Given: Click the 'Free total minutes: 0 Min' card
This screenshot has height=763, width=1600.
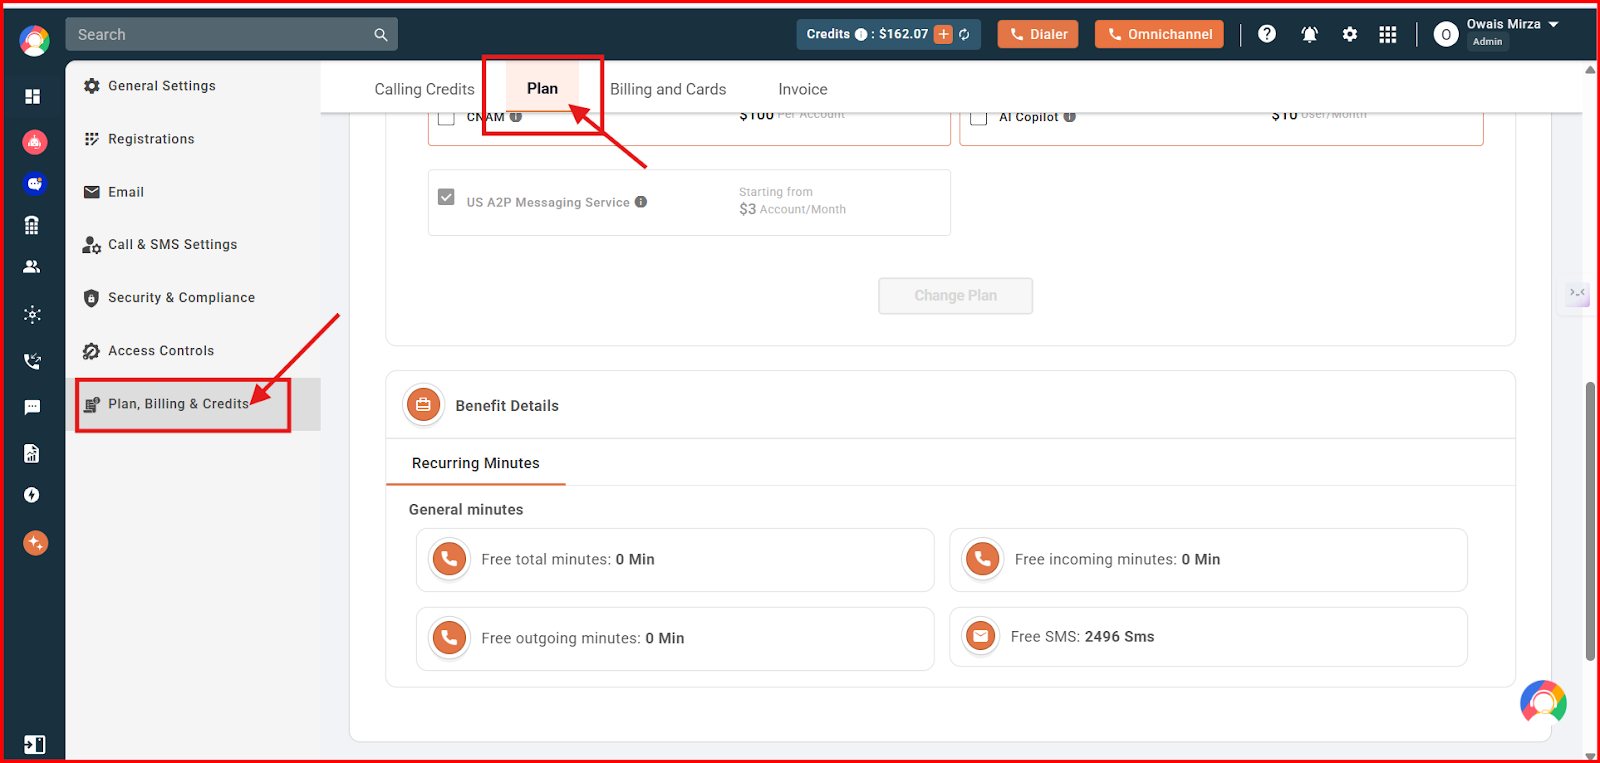Looking at the screenshot, I should 675,560.
